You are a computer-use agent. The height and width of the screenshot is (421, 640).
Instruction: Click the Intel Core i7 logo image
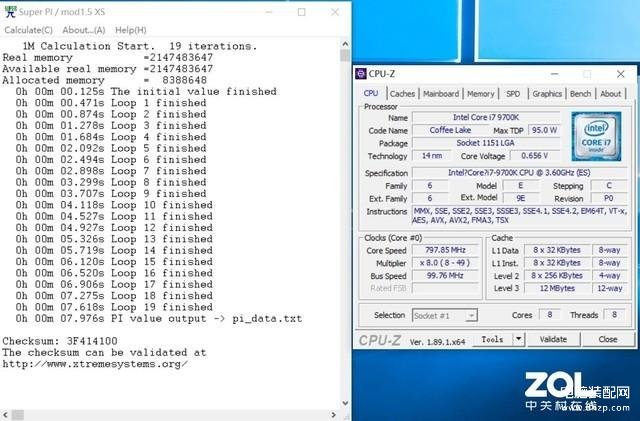596,136
